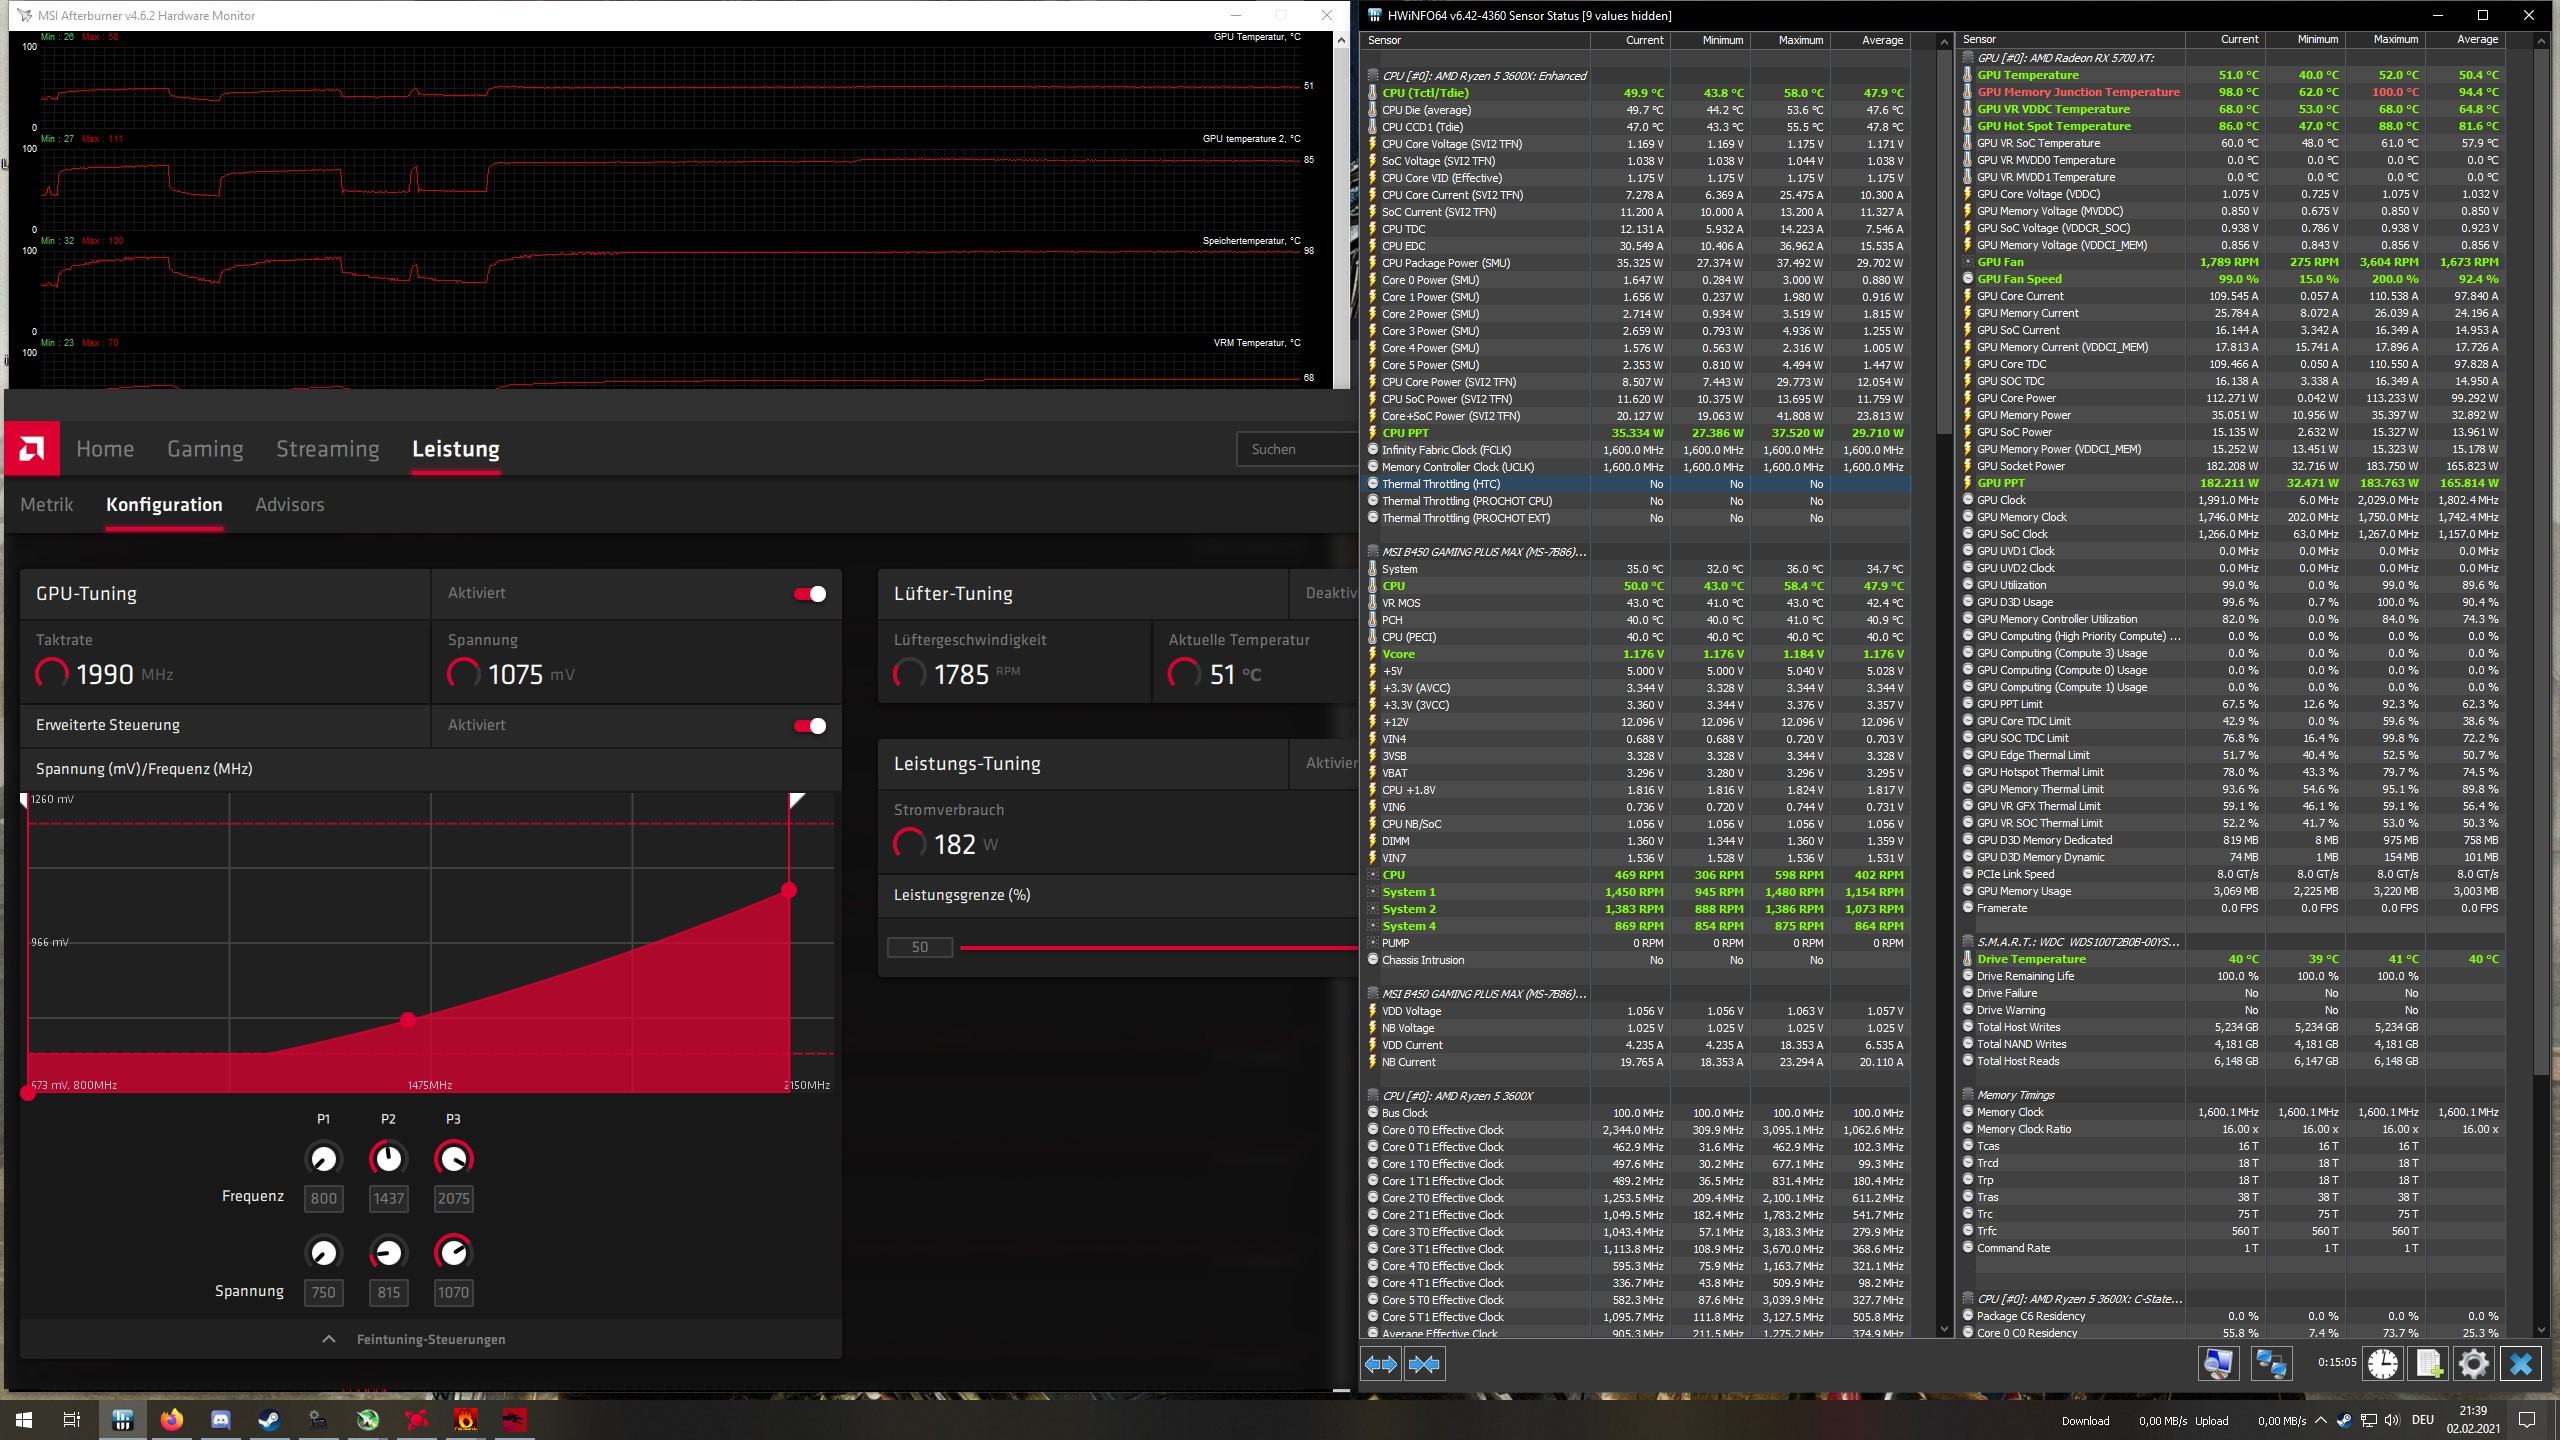Click the Suchen search field
Screen dimensions: 2560x1440
1296,449
